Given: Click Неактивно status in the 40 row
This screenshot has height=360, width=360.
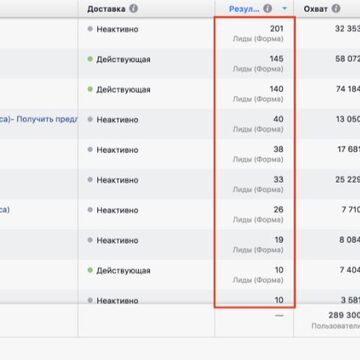Looking at the screenshot, I should [117, 120].
